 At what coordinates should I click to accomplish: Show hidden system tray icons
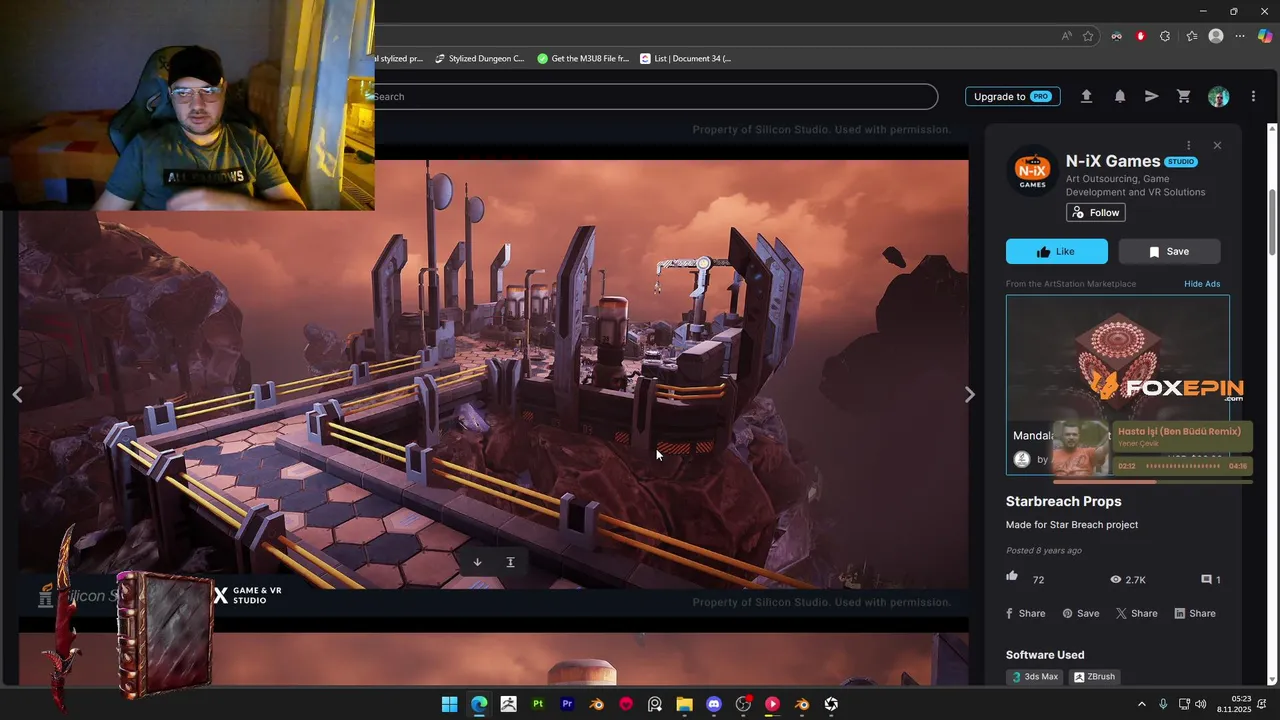[1142, 704]
